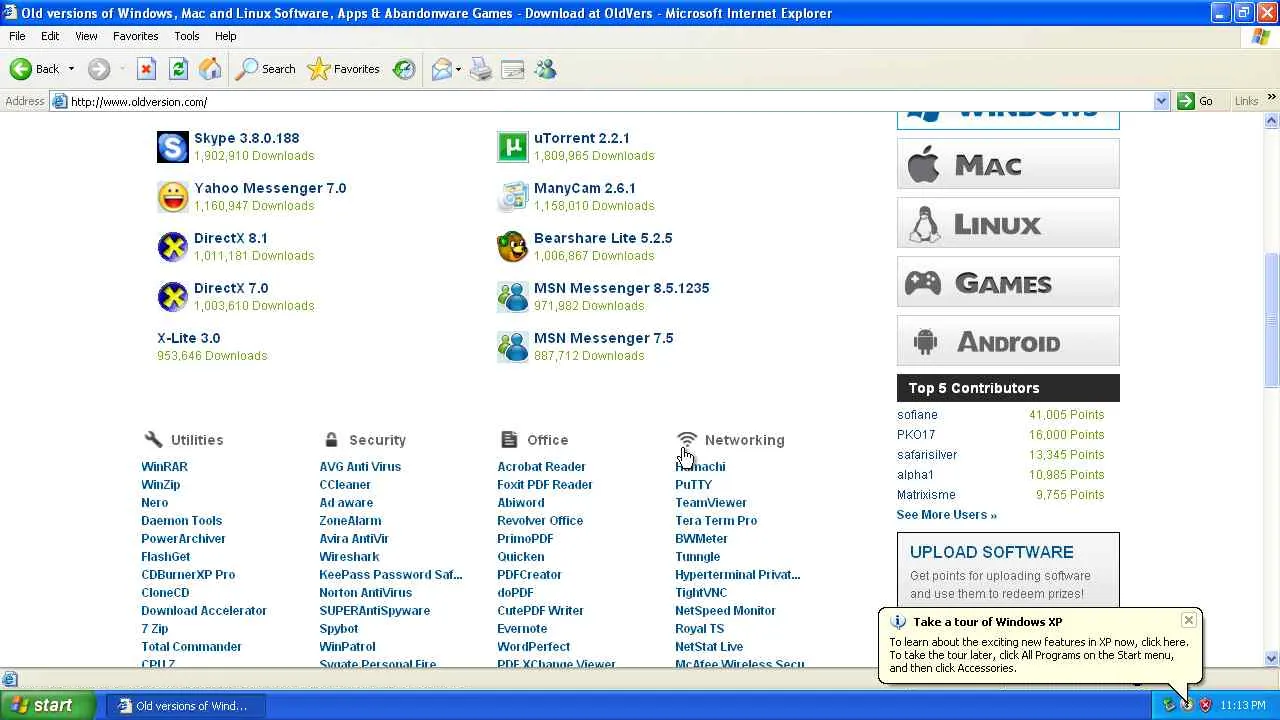Open the Windows Start menu
Screen dimensions: 1280x720
point(48,705)
